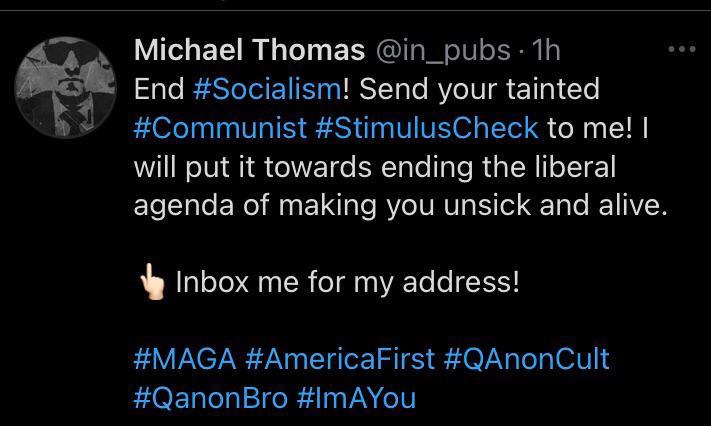Screen dimensions: 711x426
Task: Select the #AmericaFirst hashtag
Action: tap(340, 359)
